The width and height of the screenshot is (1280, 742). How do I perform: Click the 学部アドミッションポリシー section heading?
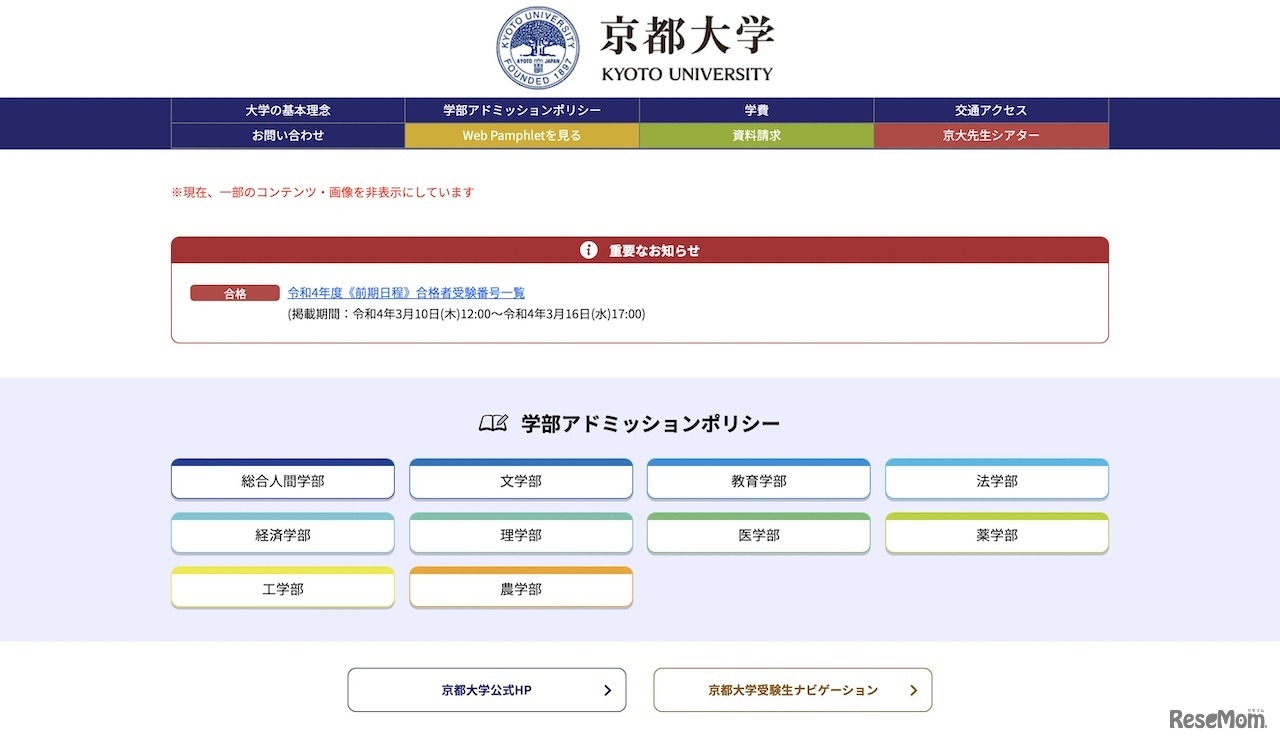click(651, 423)
